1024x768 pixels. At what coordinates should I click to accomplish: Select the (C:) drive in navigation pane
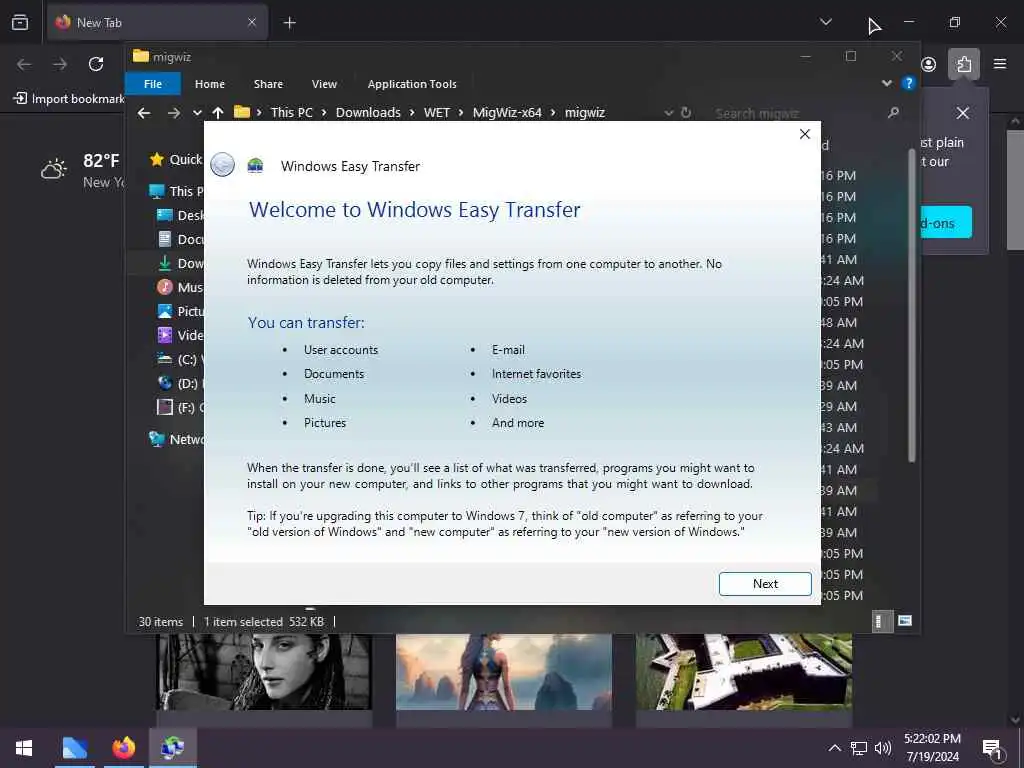(180, 359)
